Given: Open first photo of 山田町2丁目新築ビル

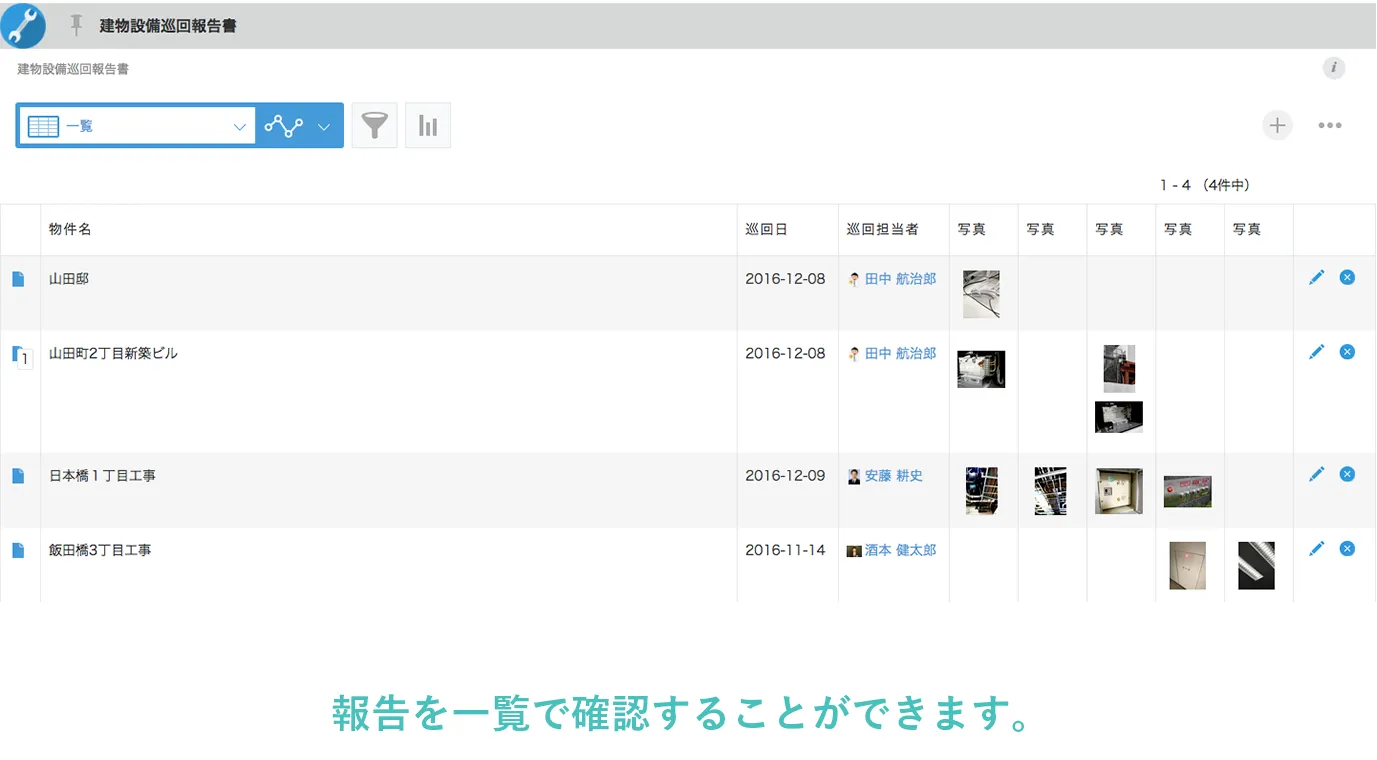Looking at the screenshot, I should [981, 369].
